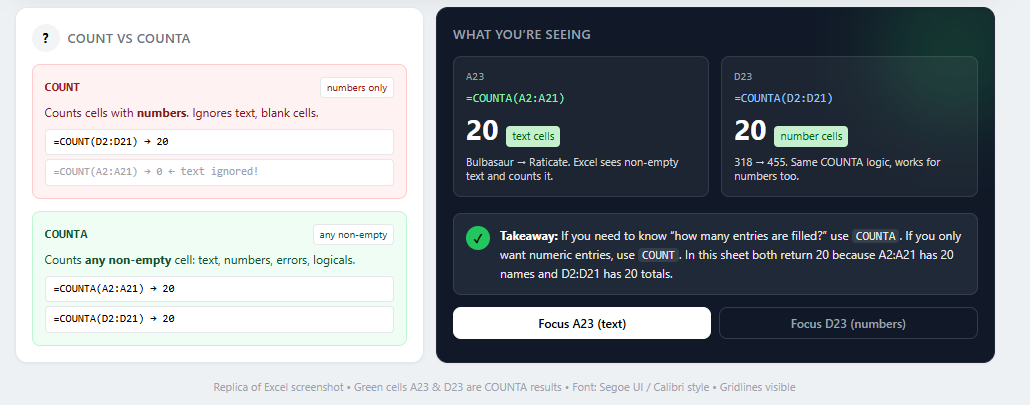1030x405 pixels.
Task: Click the A23 result card
Action: 581,126
